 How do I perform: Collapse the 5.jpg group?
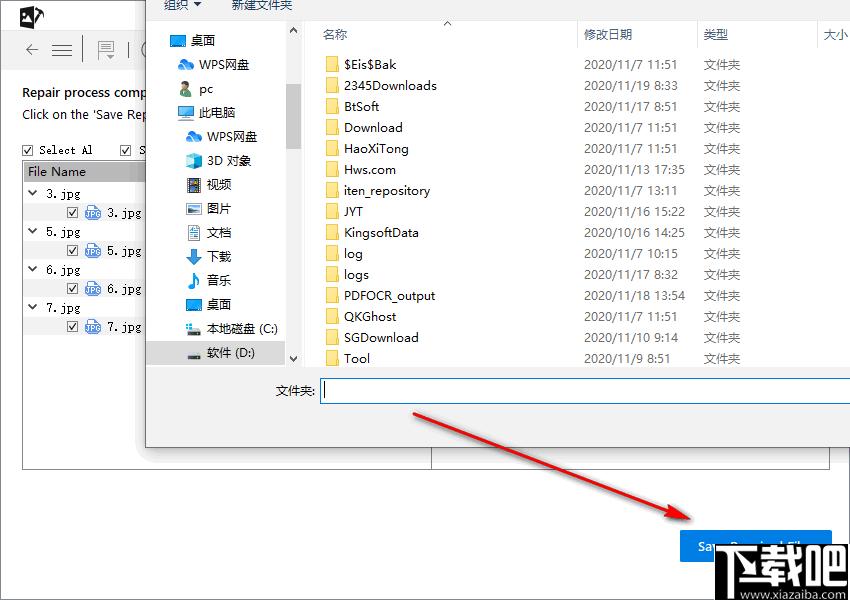[x=33, y=231]
